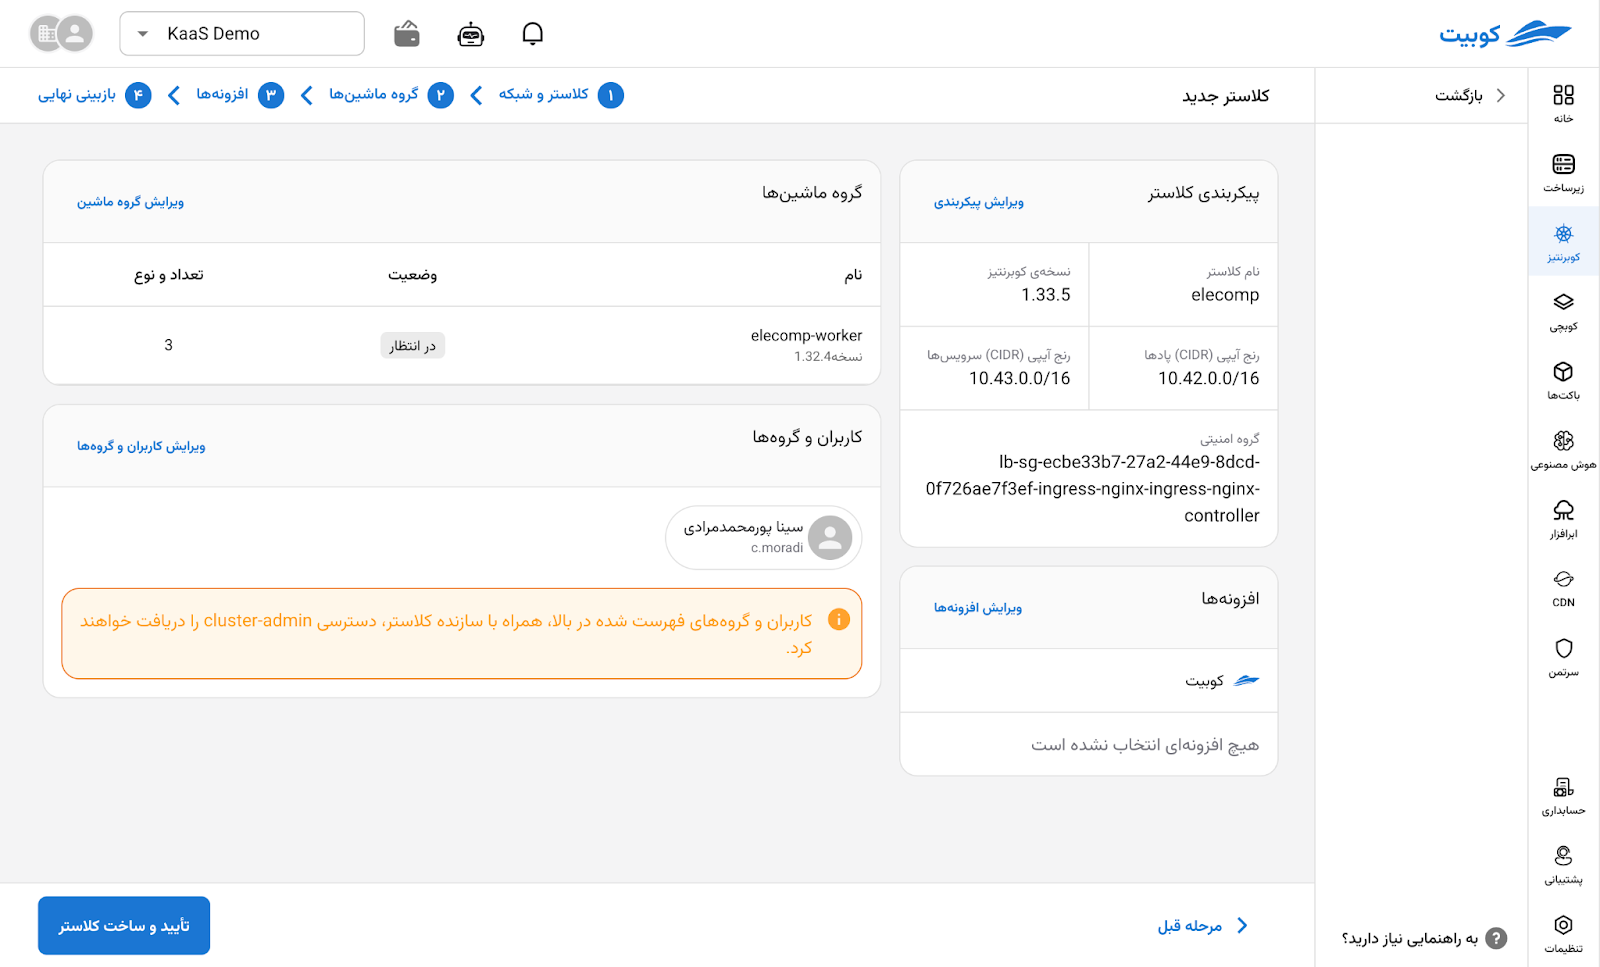Open the KaaS Demo project dropdown
1600x967 pixels.
coord(242,34)
